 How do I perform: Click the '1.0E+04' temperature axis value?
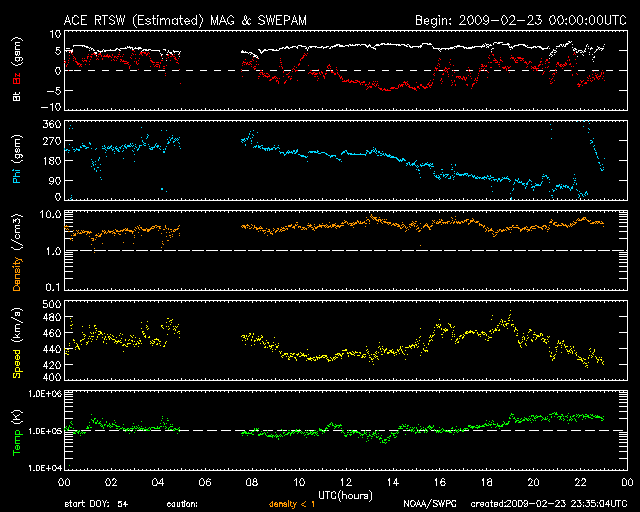point(45,468)
